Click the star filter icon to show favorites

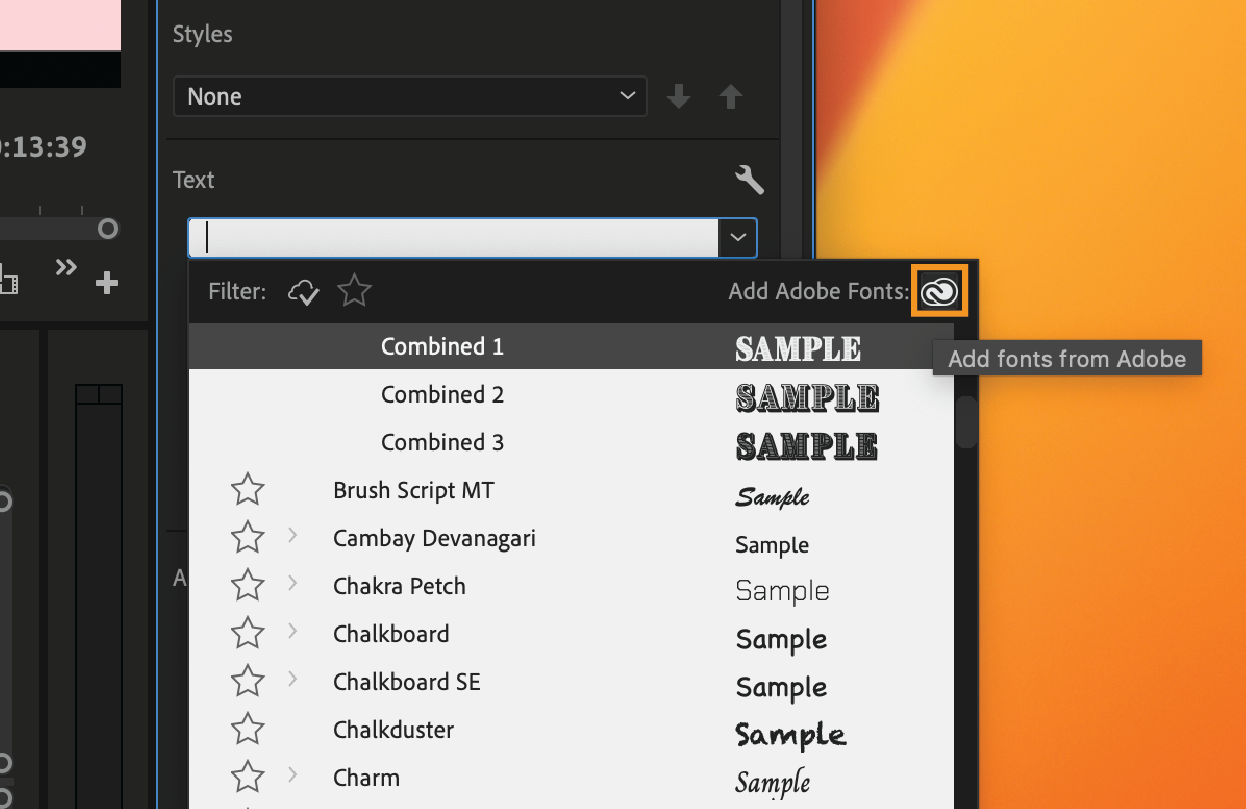(x=354, y=291)
